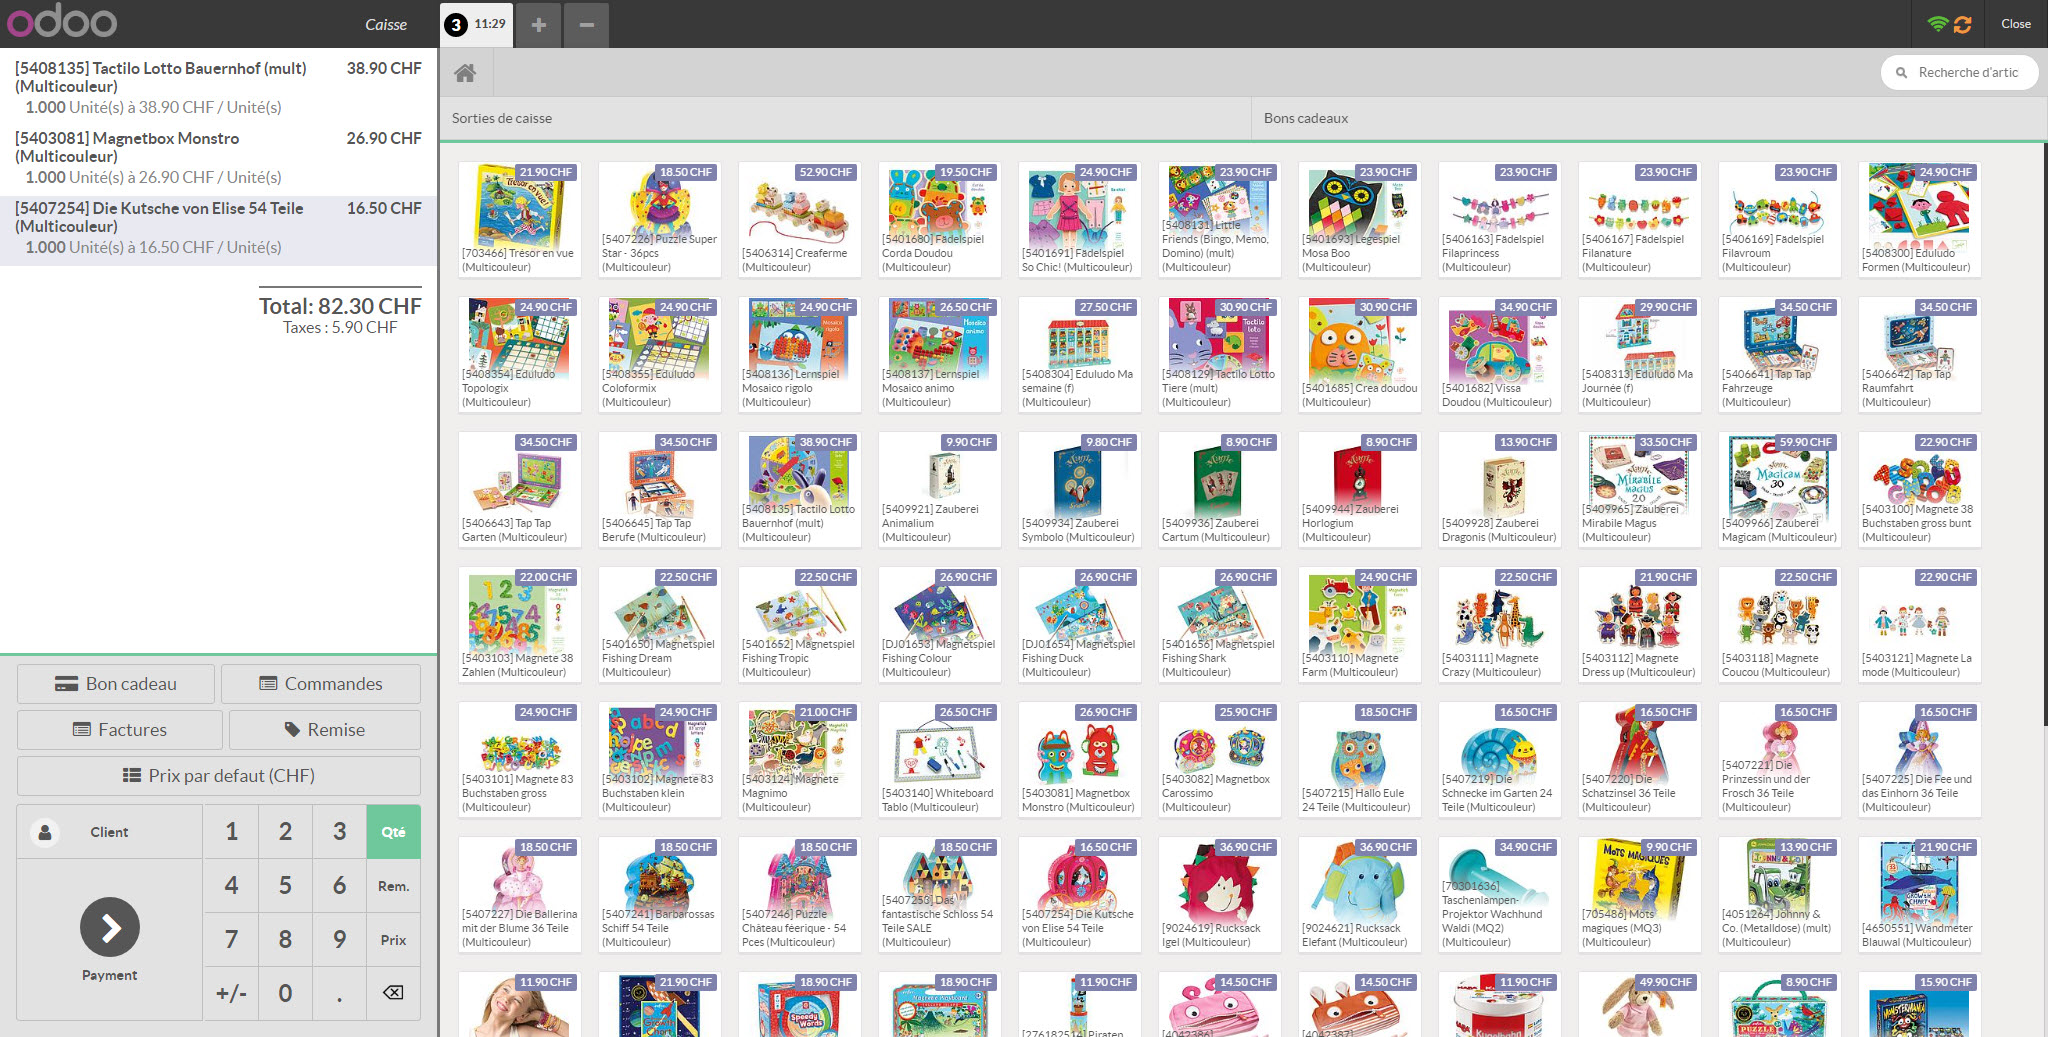Add a new order with the plus button
The width and height of the screenshot is (2048, 1037).
pyautogui.click(x=538, y=24)
